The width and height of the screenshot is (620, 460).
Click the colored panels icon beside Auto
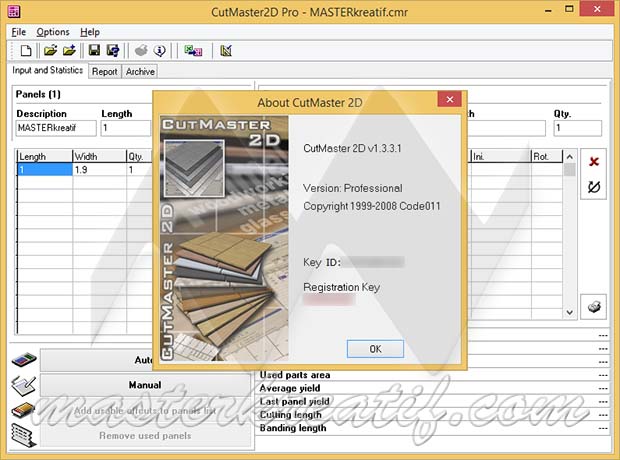pos(24,359)
